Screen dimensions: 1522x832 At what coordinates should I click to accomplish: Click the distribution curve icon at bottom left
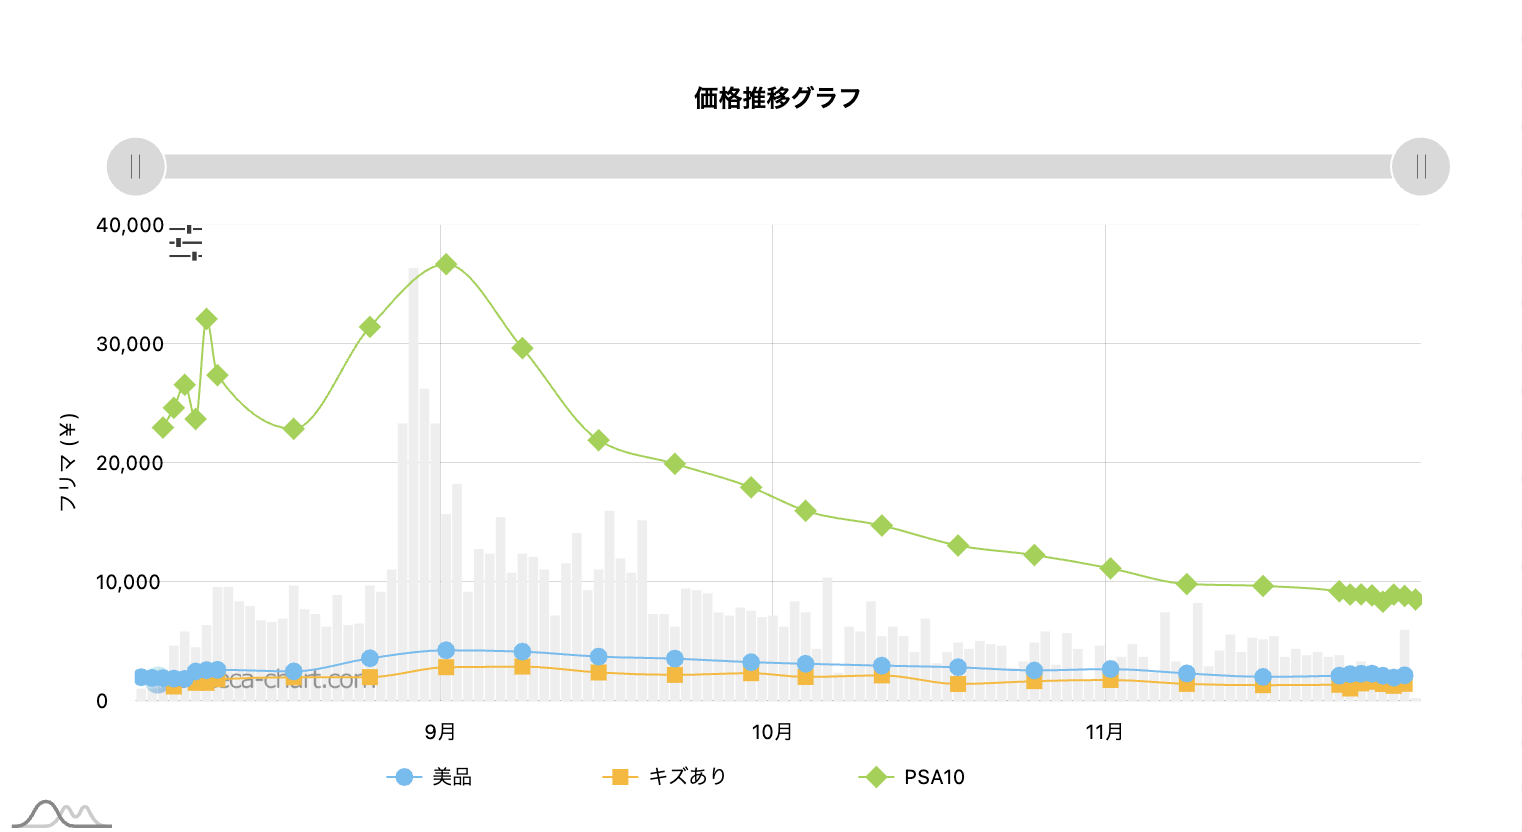pyautogui.click(x=61, y=814)
